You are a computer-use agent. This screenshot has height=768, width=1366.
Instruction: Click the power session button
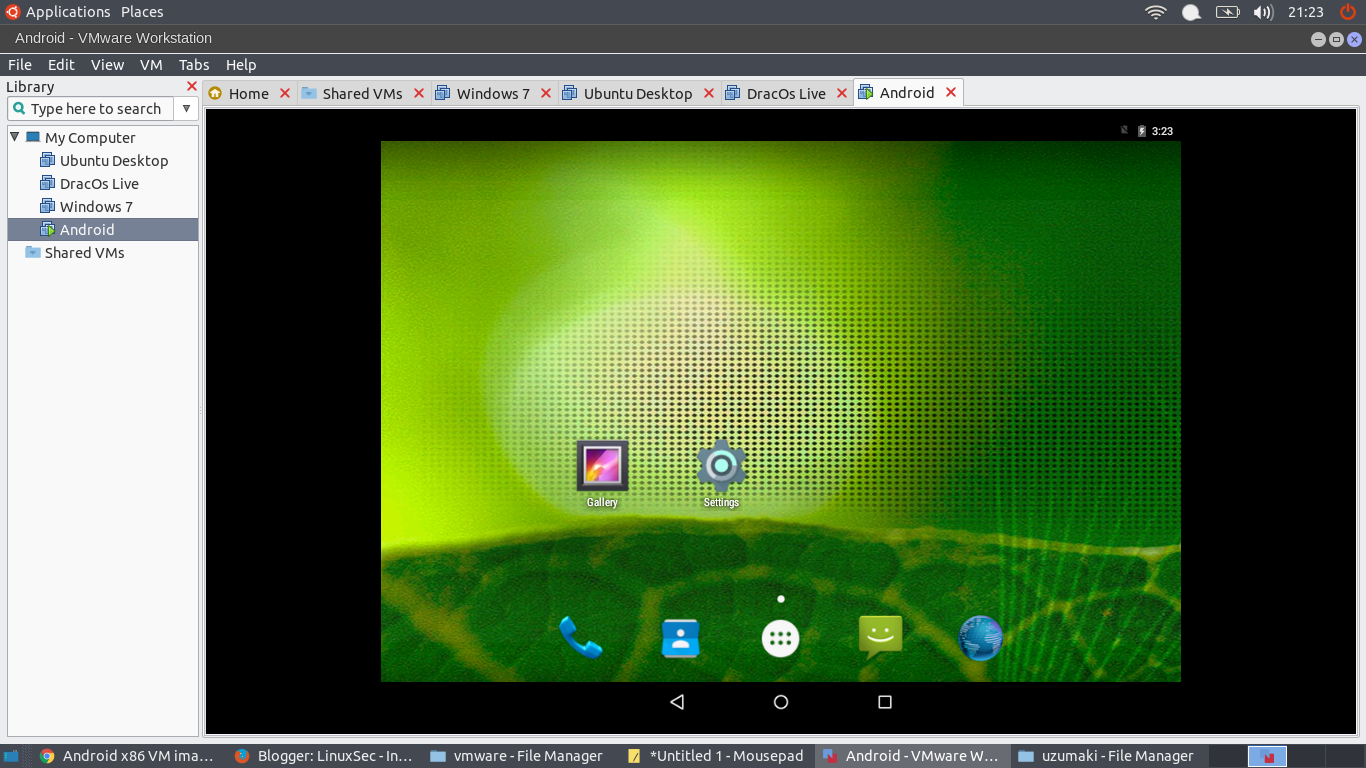(x=1348, y=12)
